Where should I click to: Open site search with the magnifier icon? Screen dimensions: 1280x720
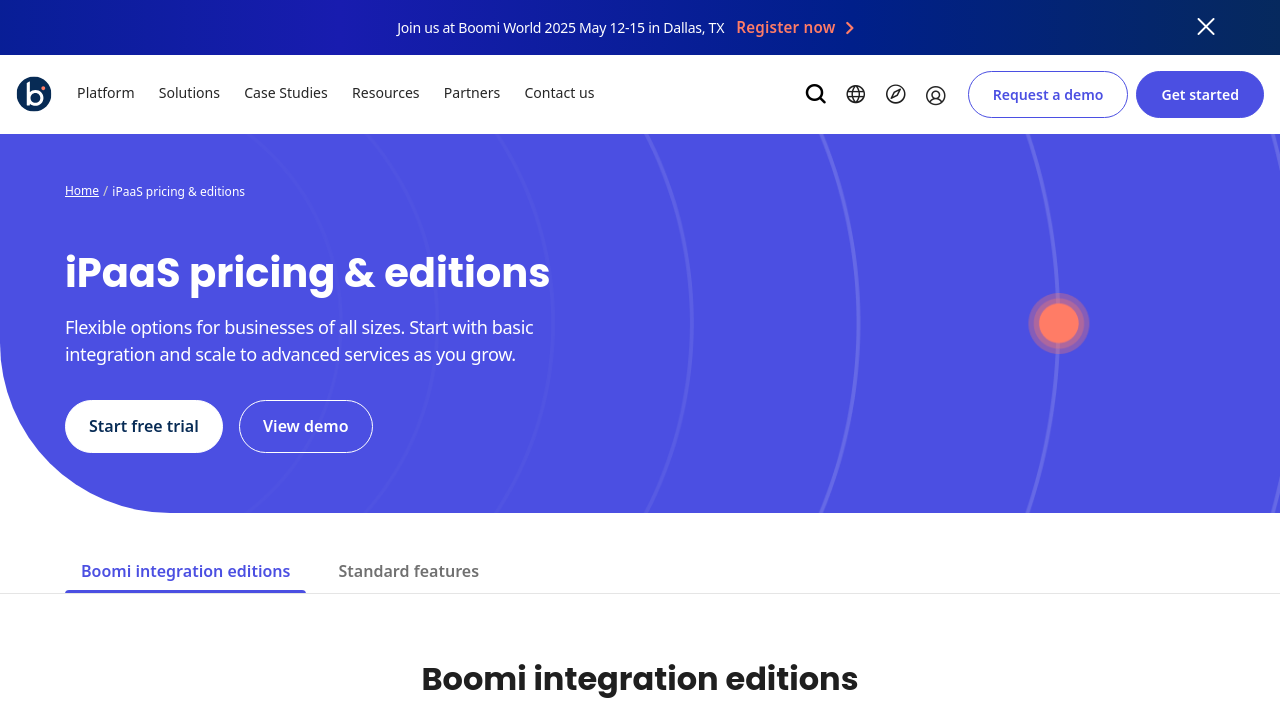click(815, 94)
